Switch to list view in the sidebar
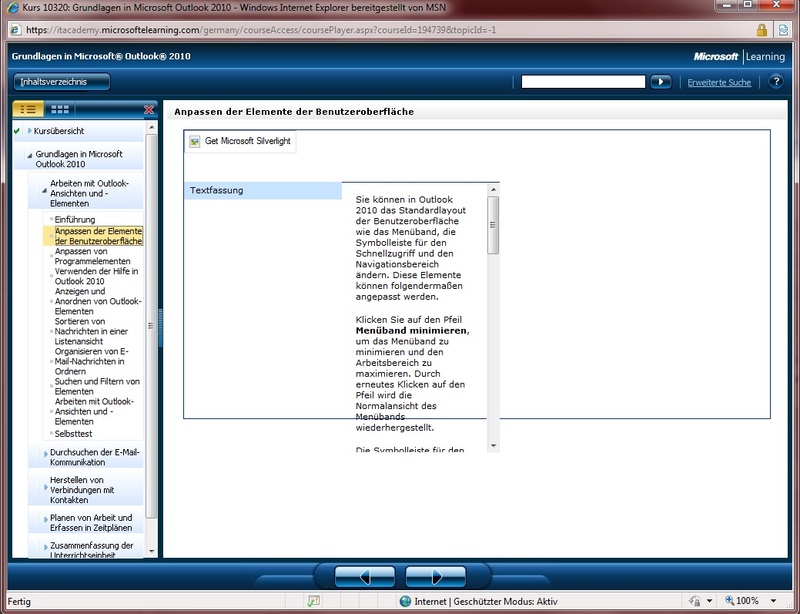Viewport: 800px width, 614px height. (29, 109)
